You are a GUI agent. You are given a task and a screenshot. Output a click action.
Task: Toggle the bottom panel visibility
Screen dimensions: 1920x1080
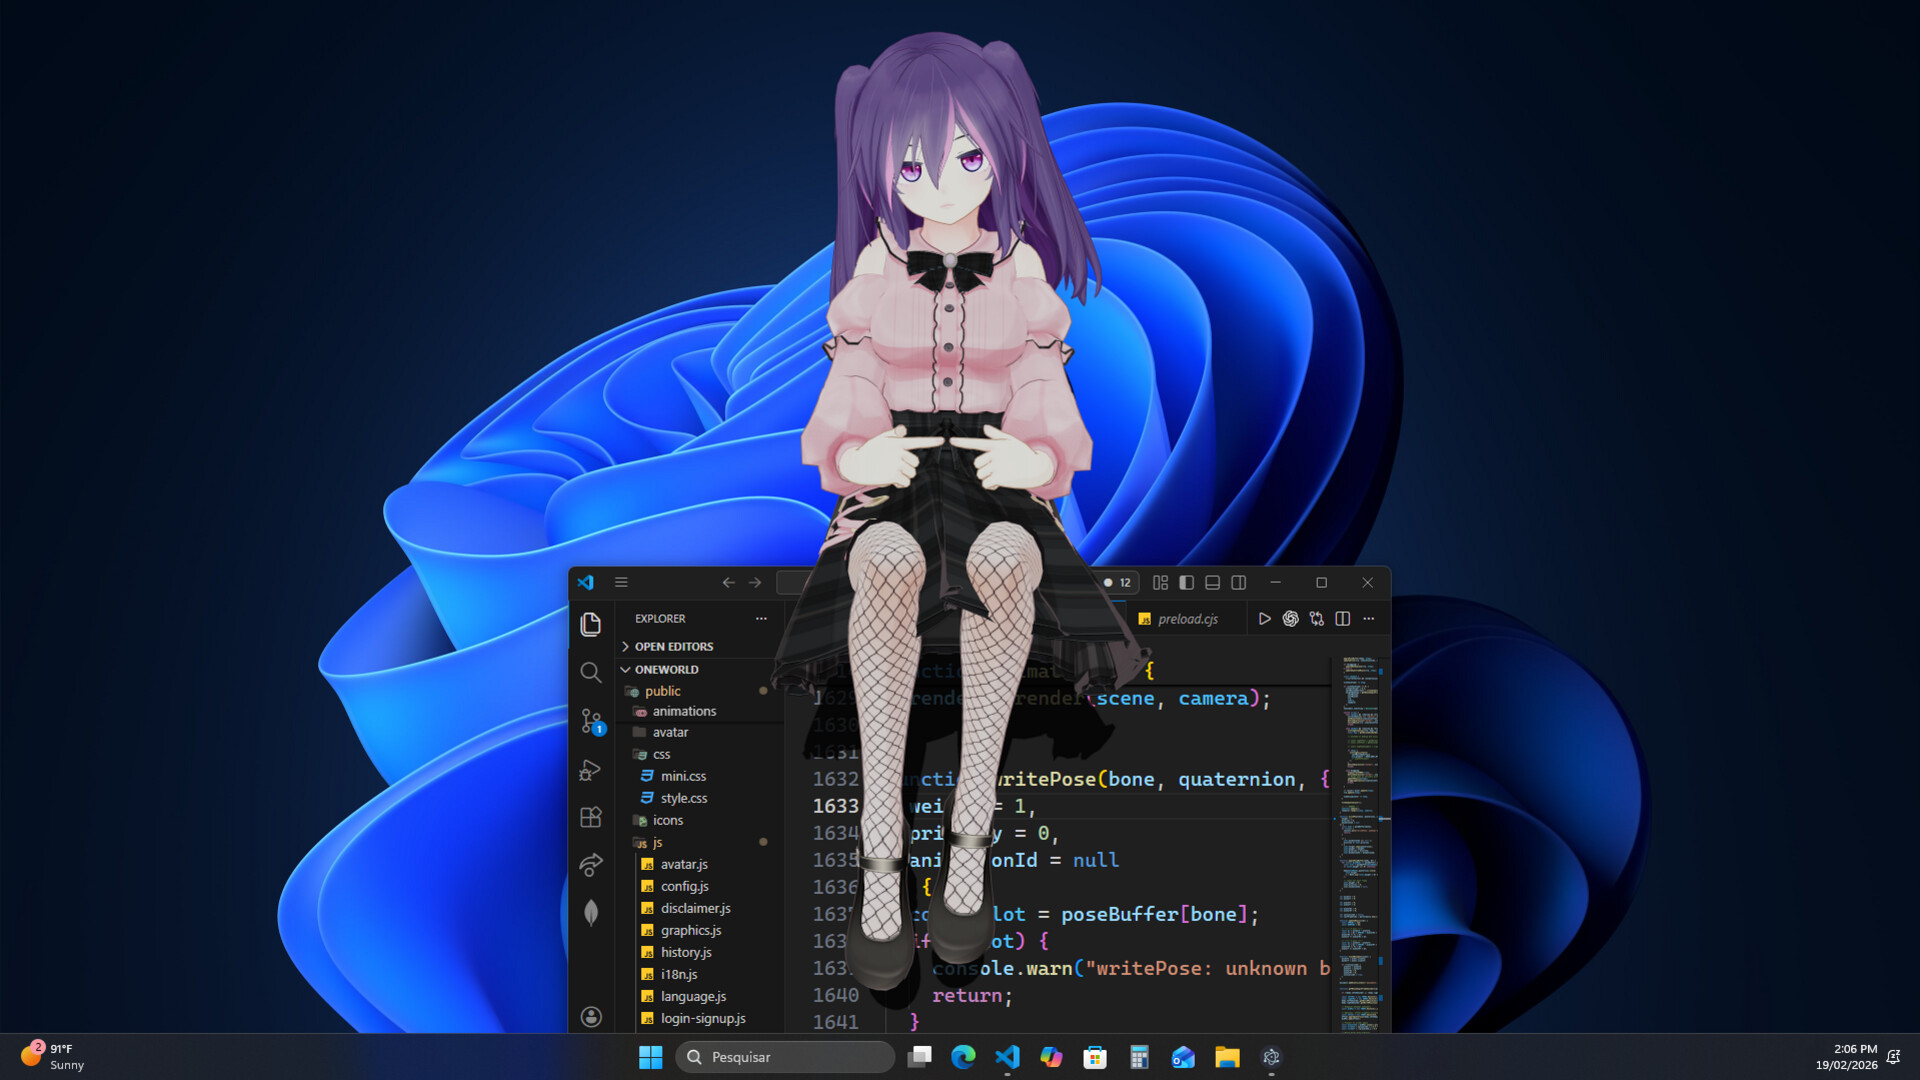[1212, 583]
